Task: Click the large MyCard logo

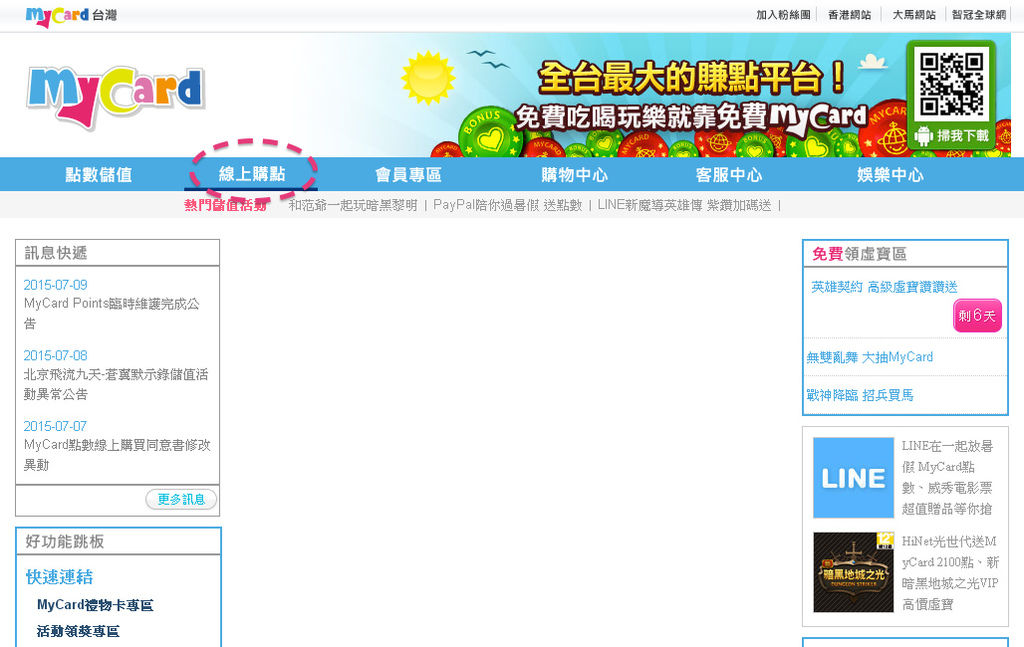Action: pos(116,97)
